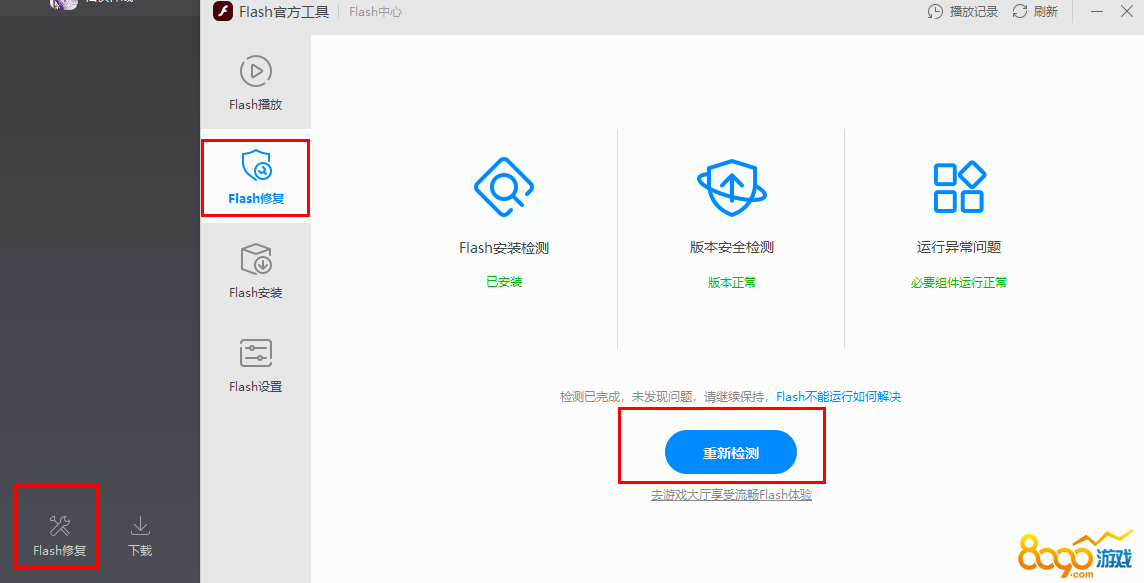1144x583 pixels.
Task: Click the Flash中心 label in title bar
Action: click(375, 12)
